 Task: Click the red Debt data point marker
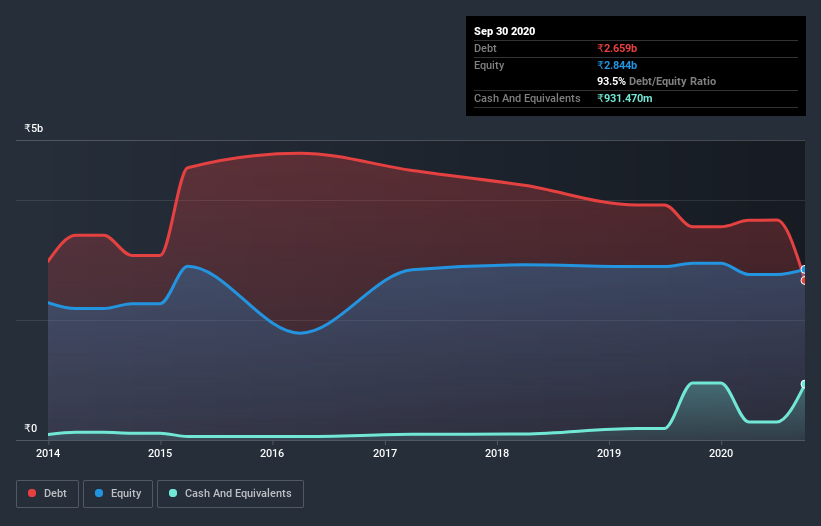[x=804, y=281]
